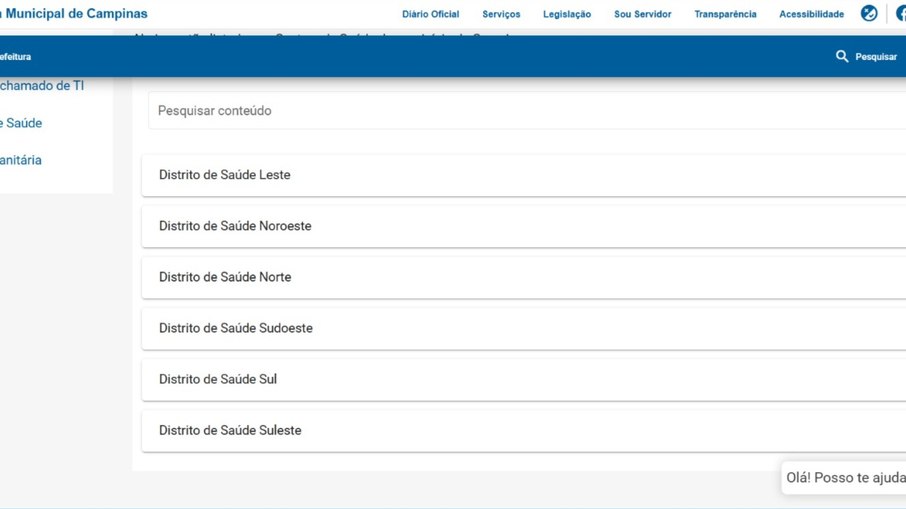The image size is (906, 509).
Task: Open the Libras accessibility icon
Action: (868, 13)
